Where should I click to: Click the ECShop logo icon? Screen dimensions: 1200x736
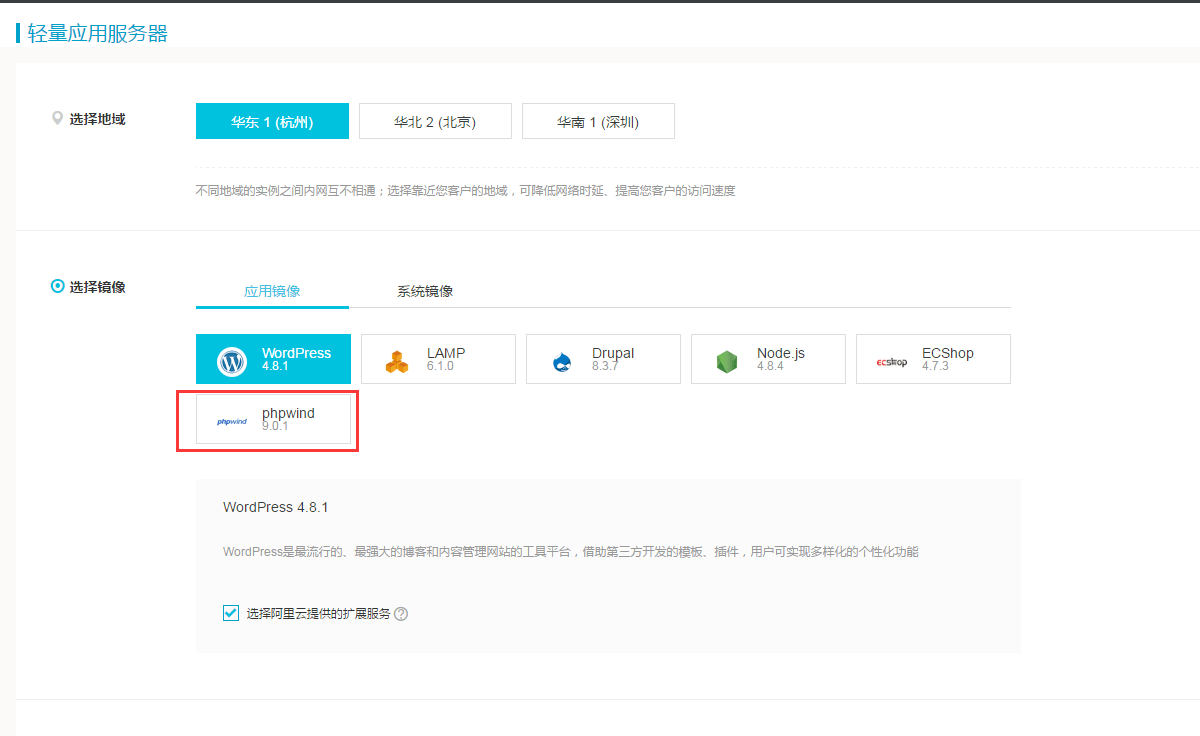(x=892, y=362)
